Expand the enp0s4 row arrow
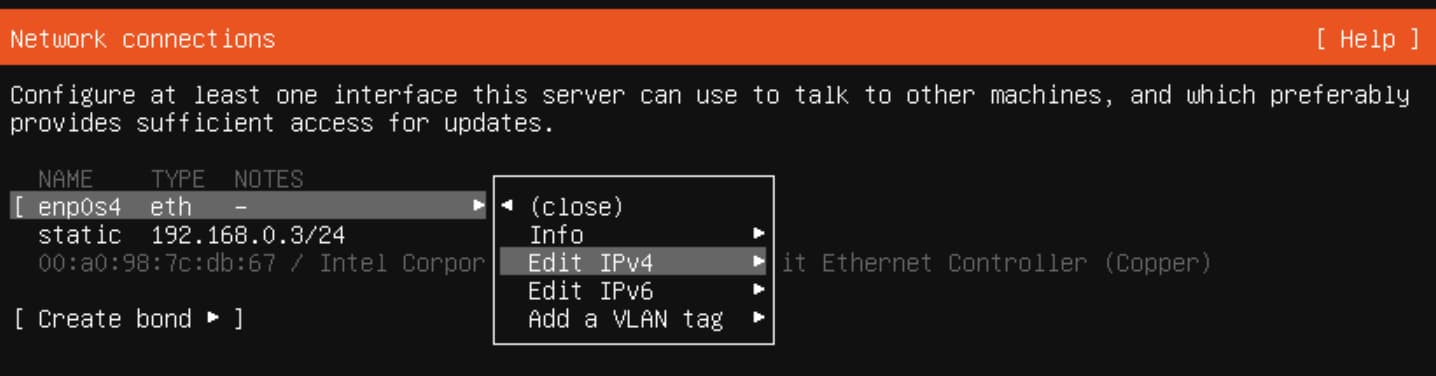This screenshot has height=376, width=1436. (479, 207)
